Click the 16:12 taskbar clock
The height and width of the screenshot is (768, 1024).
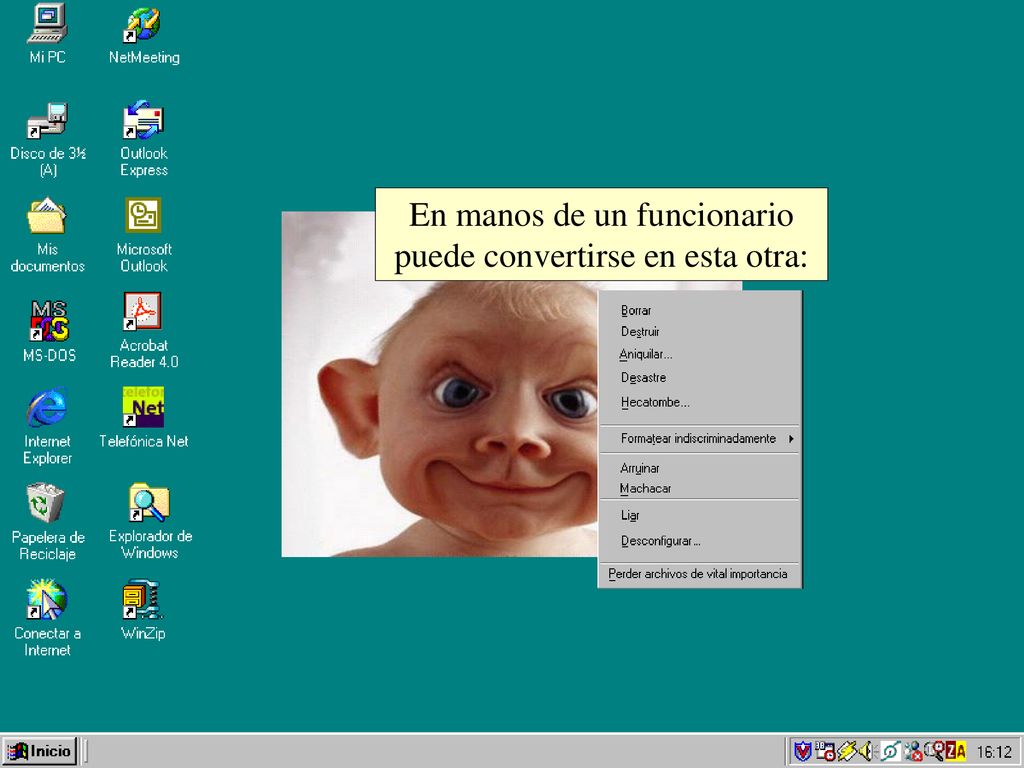pyautogui.click(x=994, y=752)
